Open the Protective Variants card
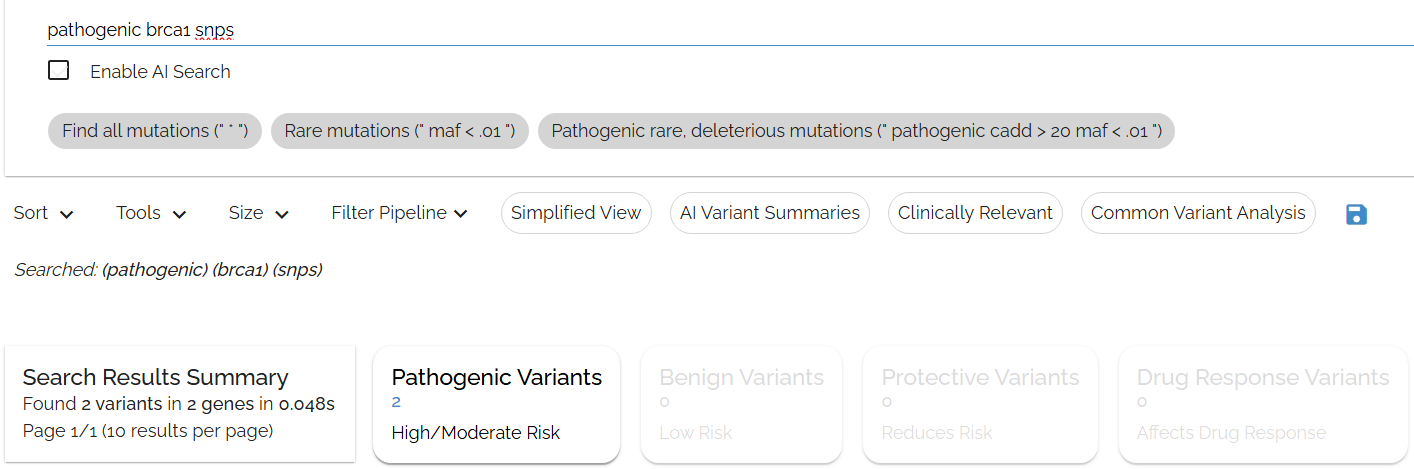 click(x=980, y=405)
